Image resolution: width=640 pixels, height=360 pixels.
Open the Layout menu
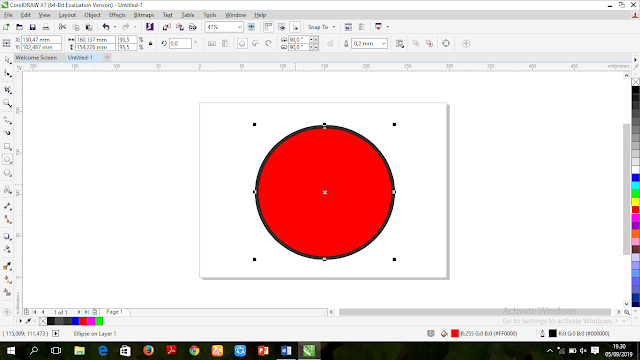(67, 15)
